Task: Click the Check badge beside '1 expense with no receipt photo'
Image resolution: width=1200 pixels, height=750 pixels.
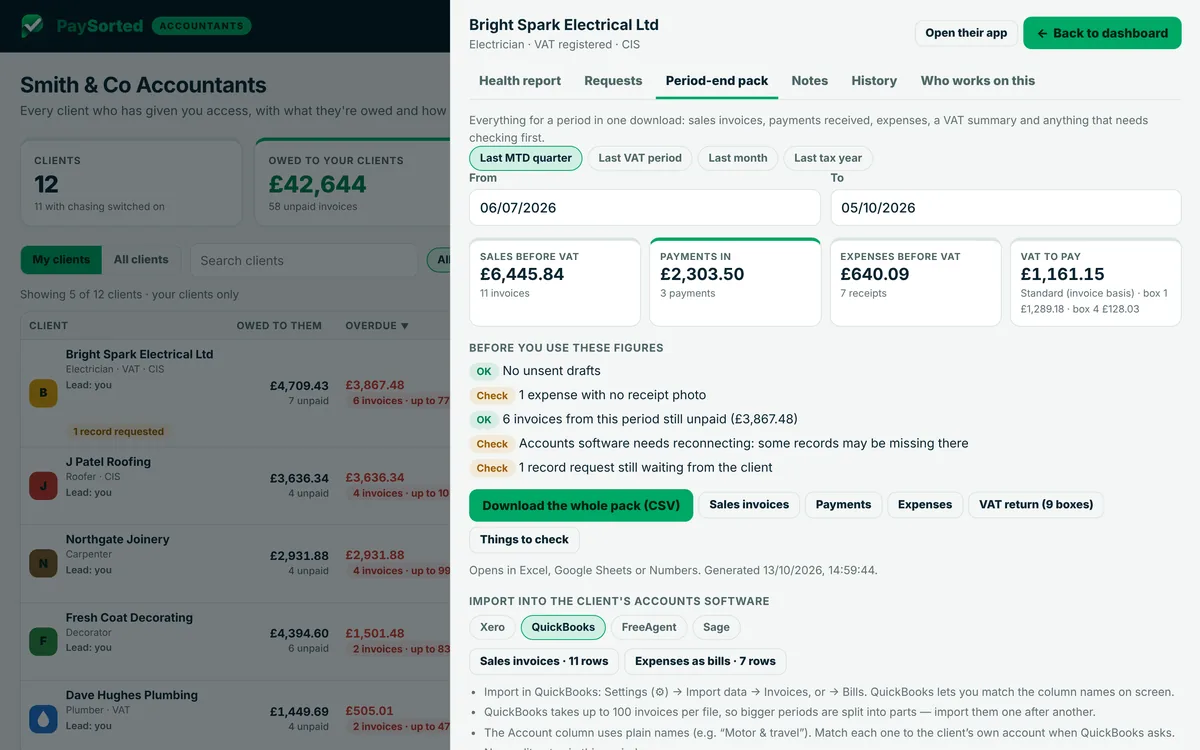Action: pos(492,396)
